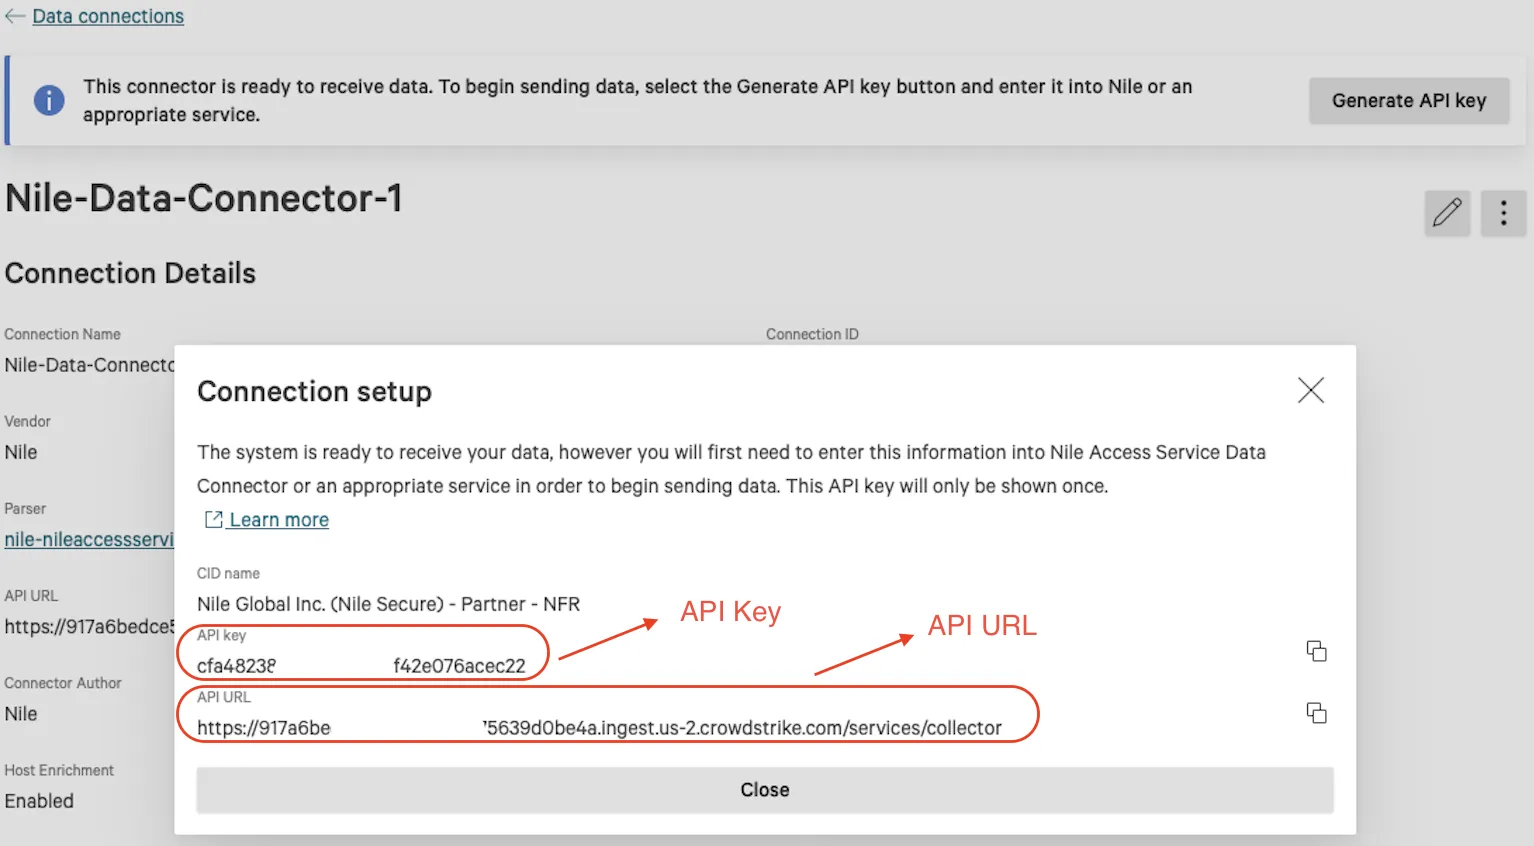Open the Data connections link

pyautogui.click(x=108, y=16)
